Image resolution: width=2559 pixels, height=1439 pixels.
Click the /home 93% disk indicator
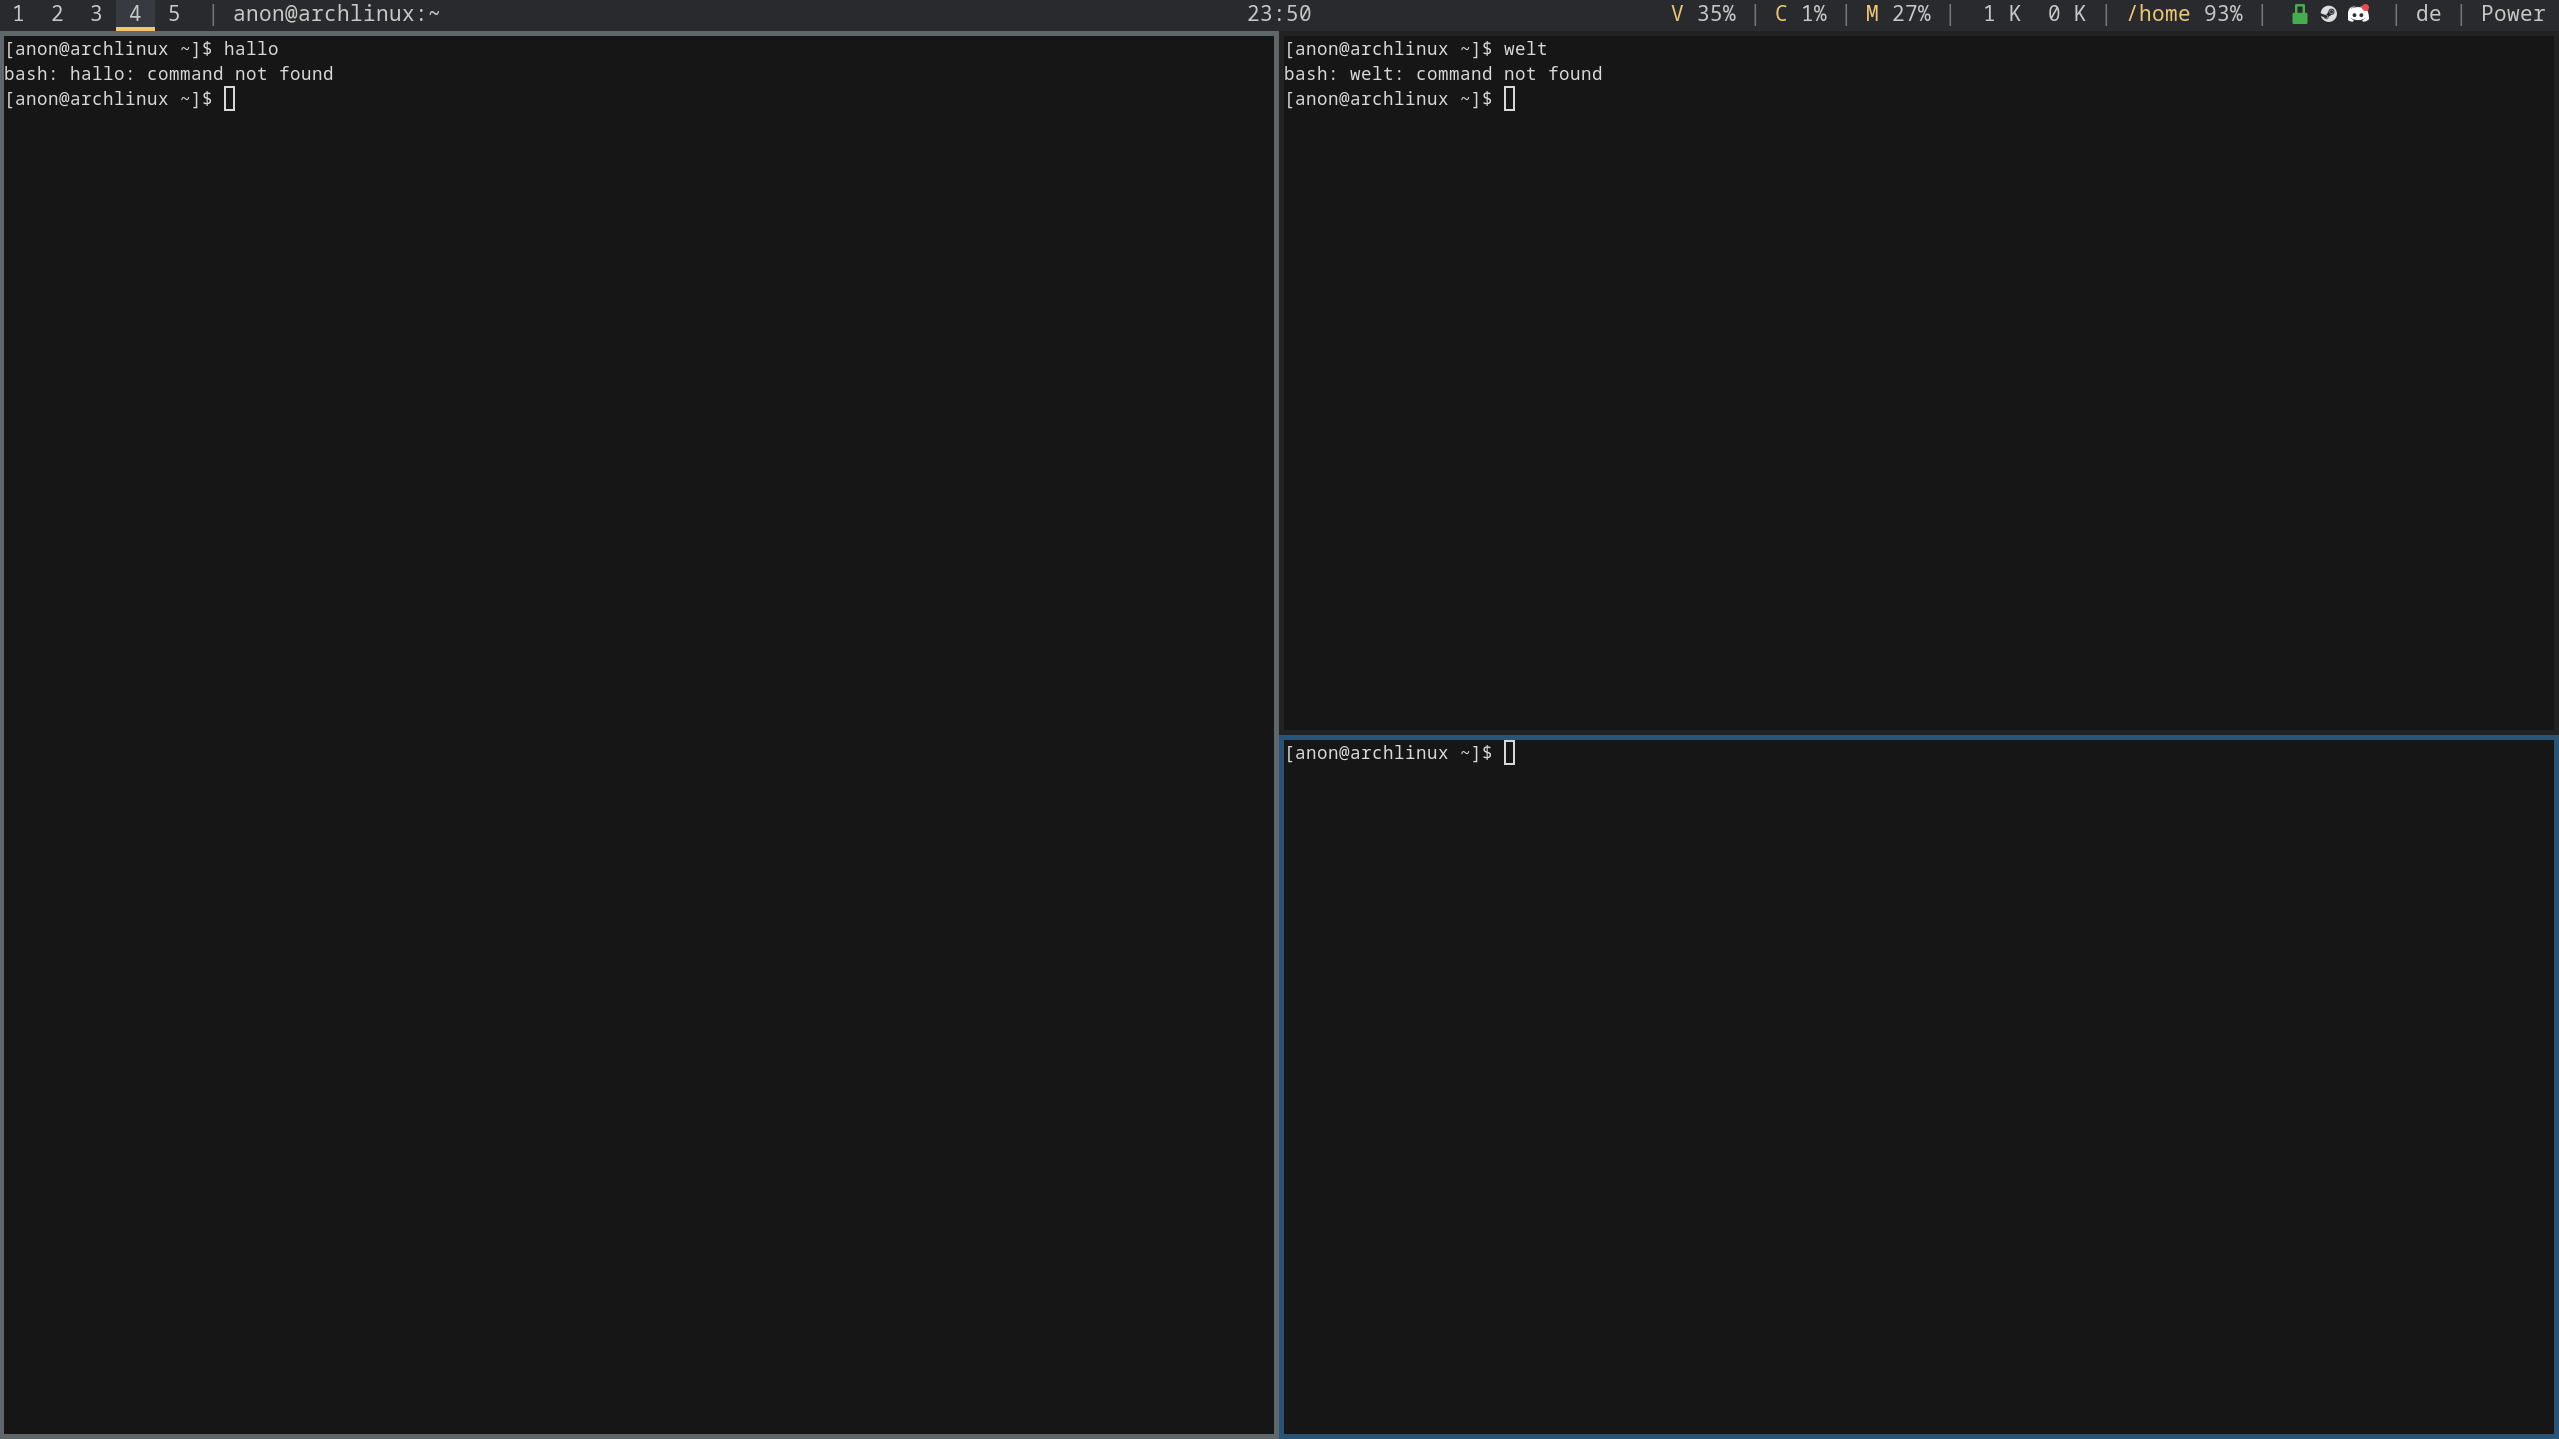click(2184, 14)
